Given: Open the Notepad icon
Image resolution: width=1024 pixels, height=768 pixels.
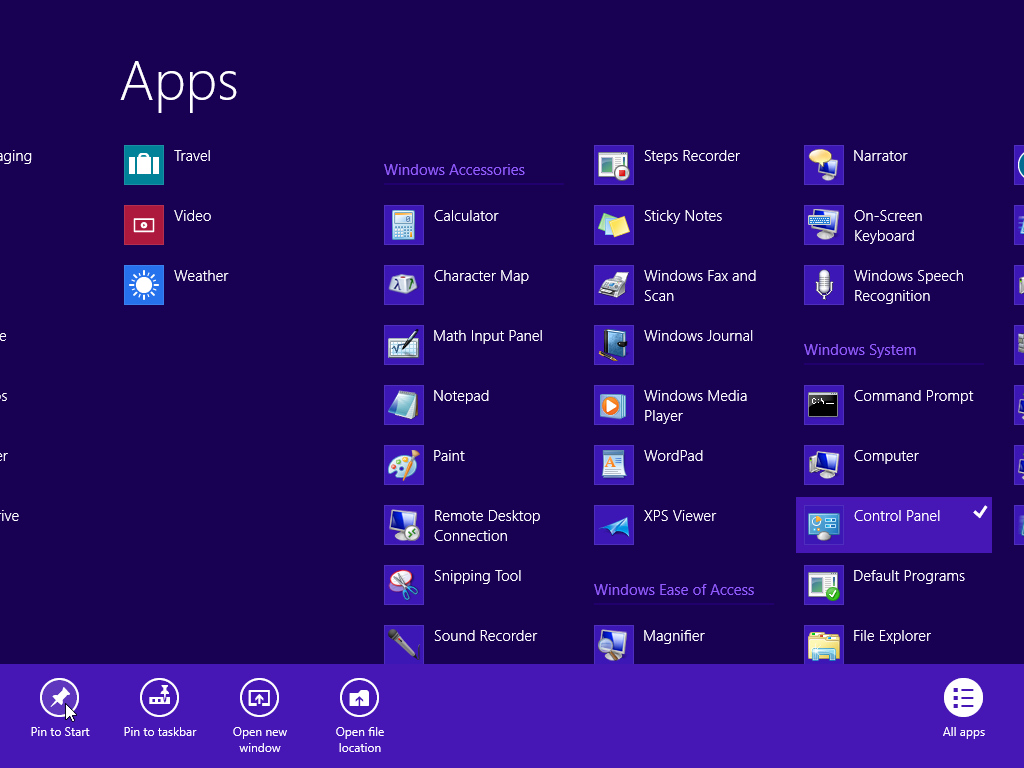Looking at the screenshot, I should (404, 405).
